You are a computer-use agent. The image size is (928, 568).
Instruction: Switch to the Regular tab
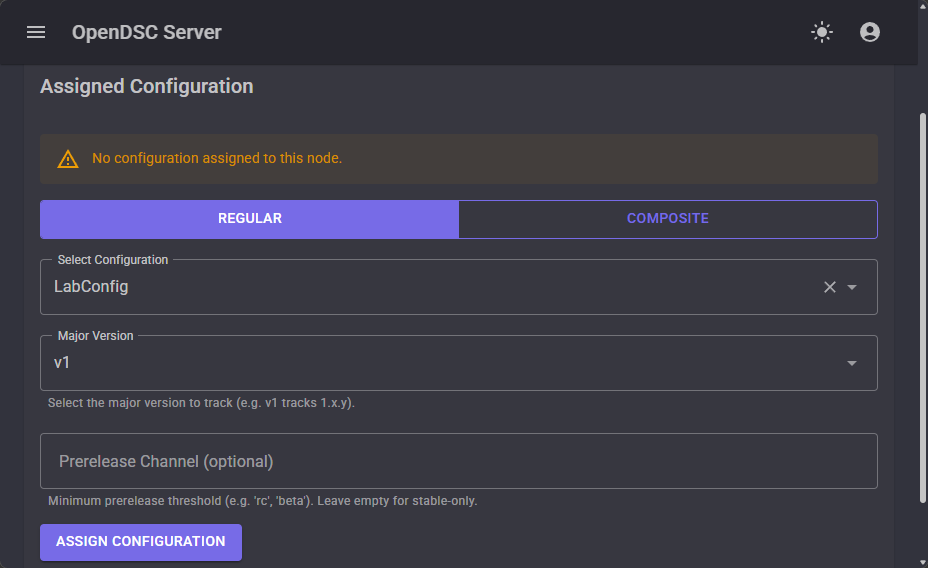pos(249,219)
